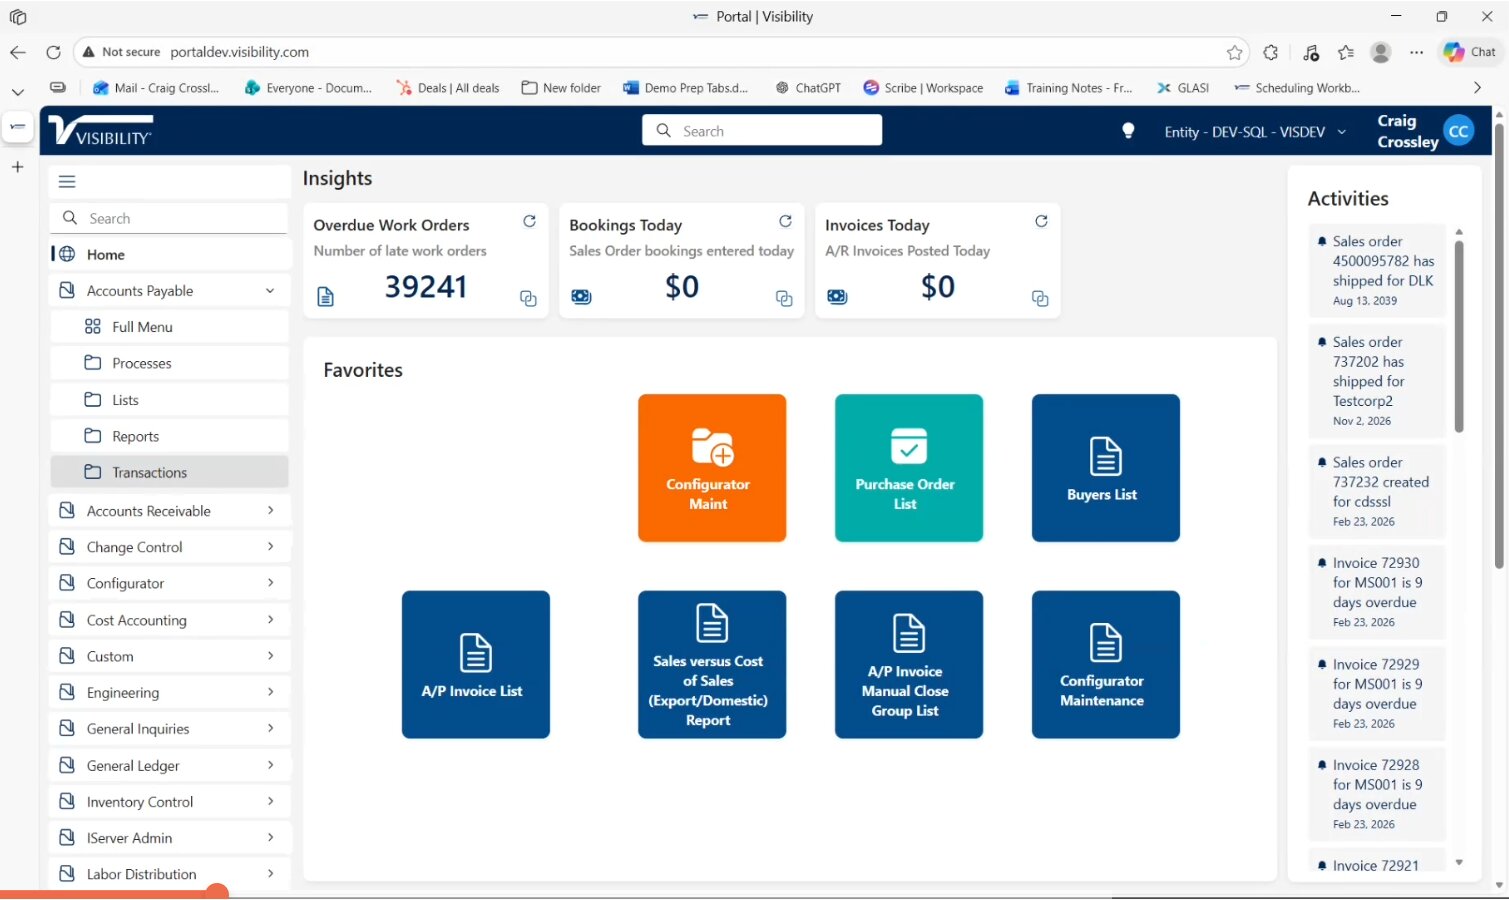
Task: Open the Purchase Order List tile
Action: click(x=908, y=468)
